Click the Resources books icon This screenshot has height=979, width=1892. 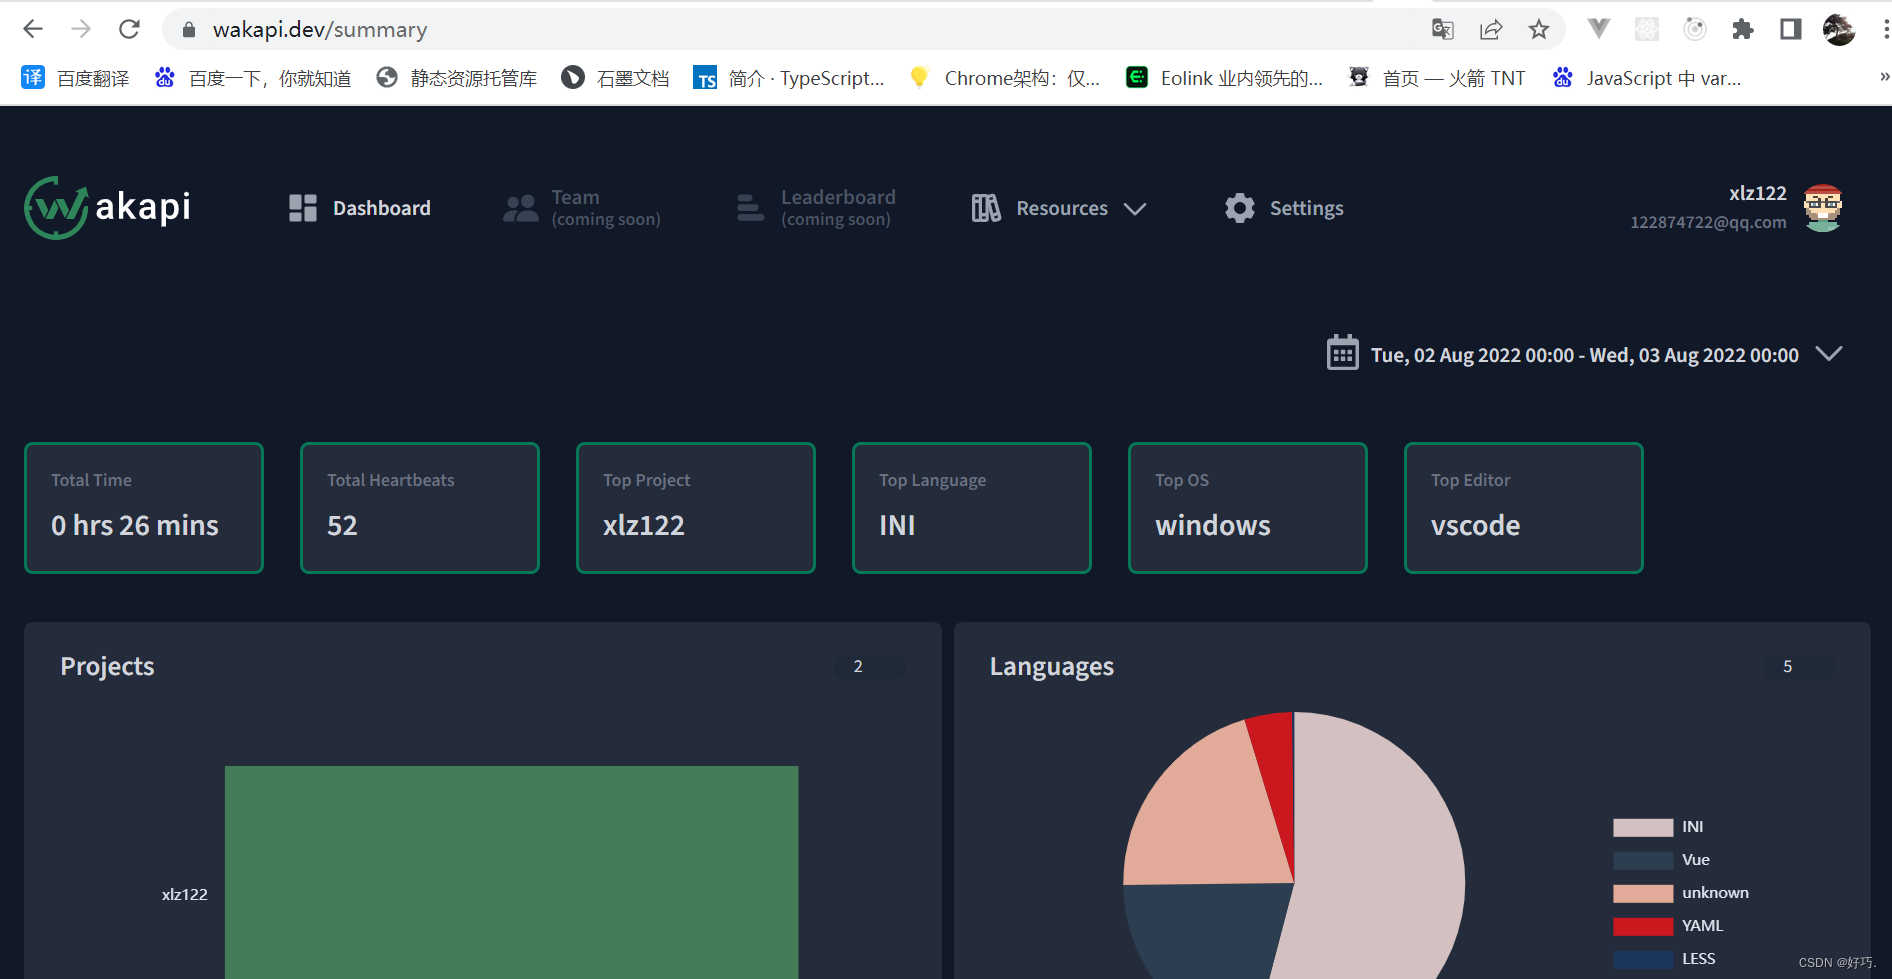tap(986, 208)
